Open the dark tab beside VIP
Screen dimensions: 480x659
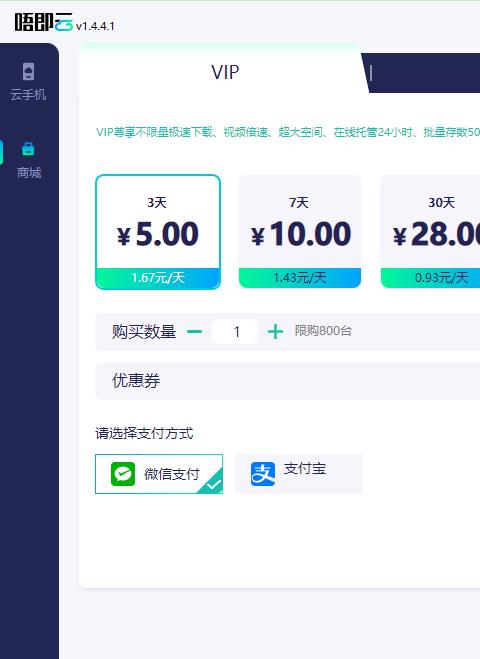tap(422, 73)
